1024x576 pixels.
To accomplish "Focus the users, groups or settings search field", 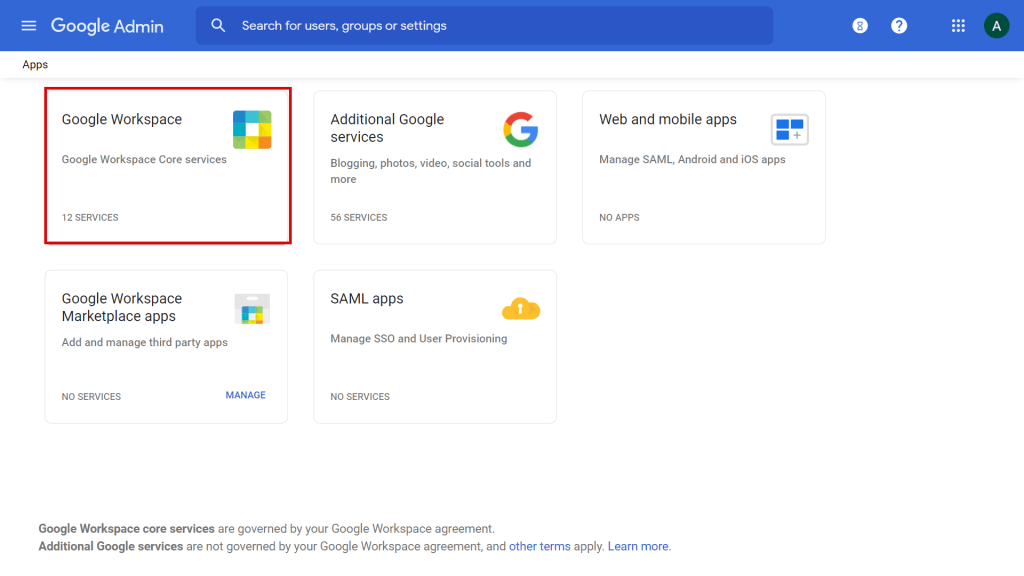I will point(484,25).
